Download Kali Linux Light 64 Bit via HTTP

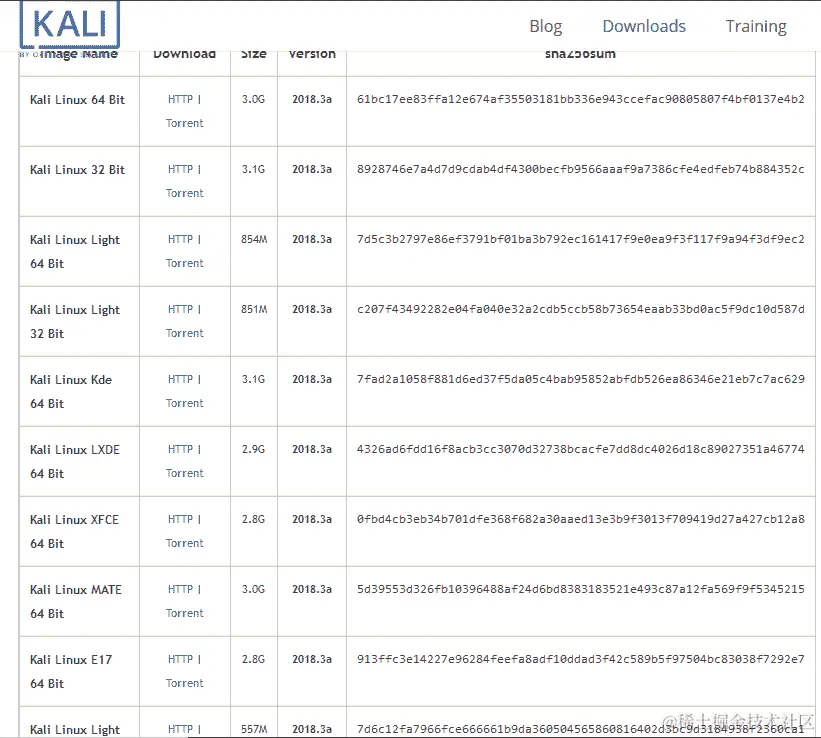[x=180, y=239]
